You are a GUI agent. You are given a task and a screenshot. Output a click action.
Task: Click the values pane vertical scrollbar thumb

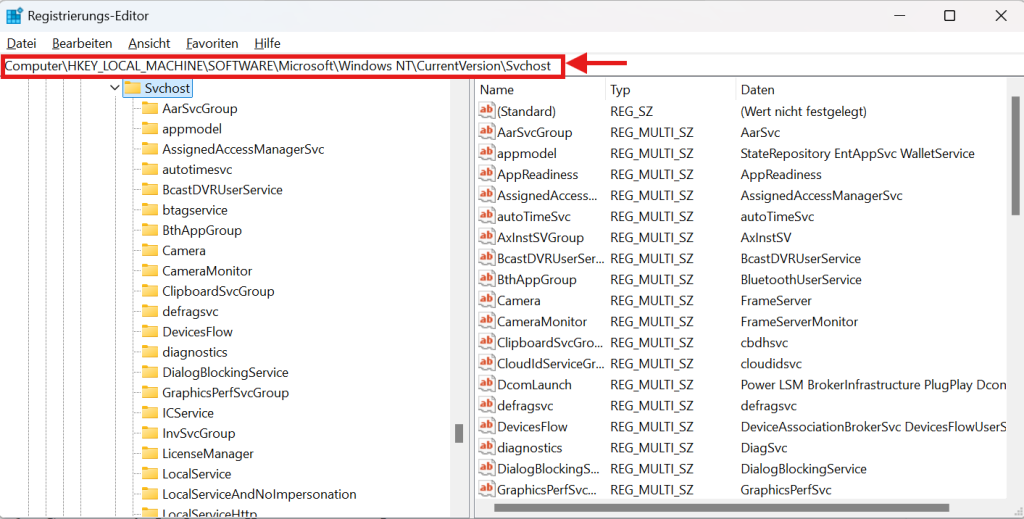1016,155
